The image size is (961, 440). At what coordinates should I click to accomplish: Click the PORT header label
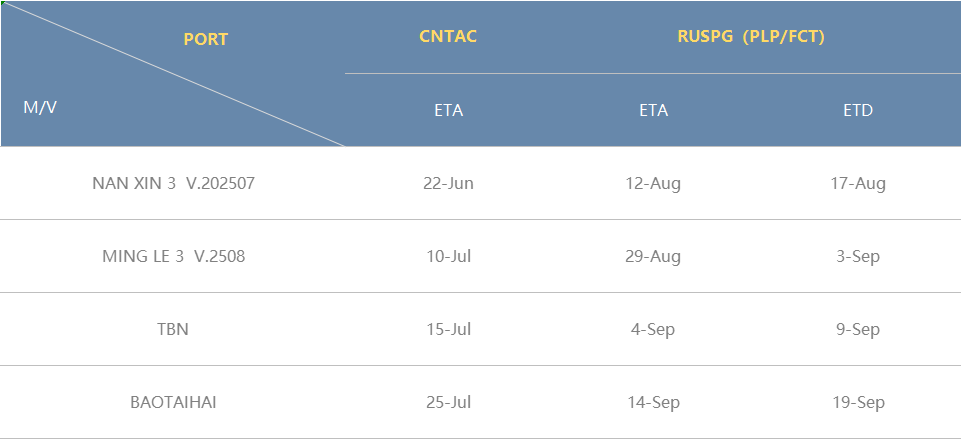click(x=205, y=39)
